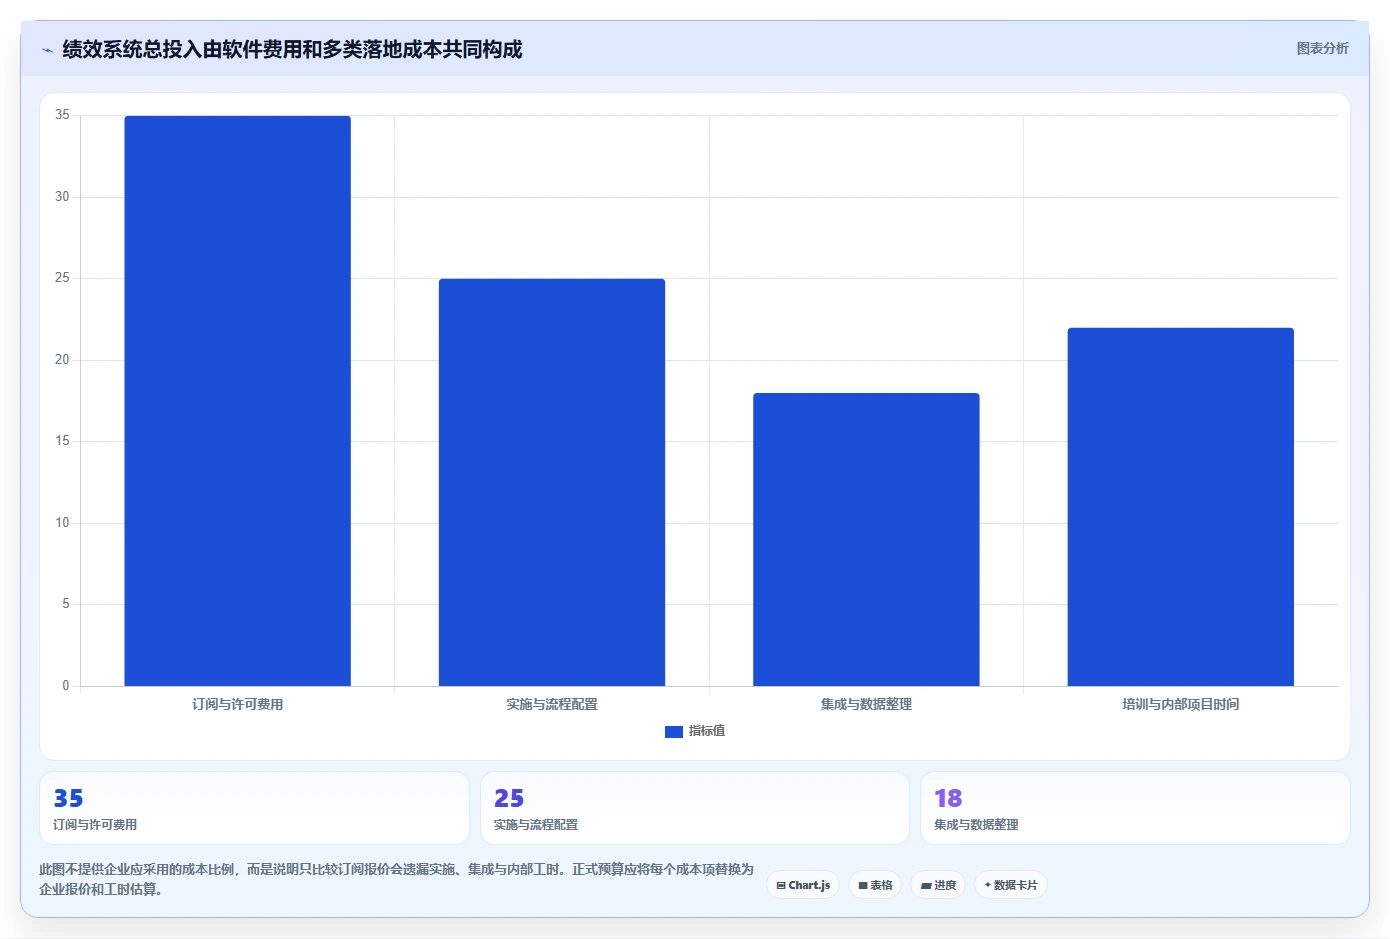Viewport: 1390px width, 939px height.
Task: Click the 实施与流程配置 axis label
Action: point(552,704)
